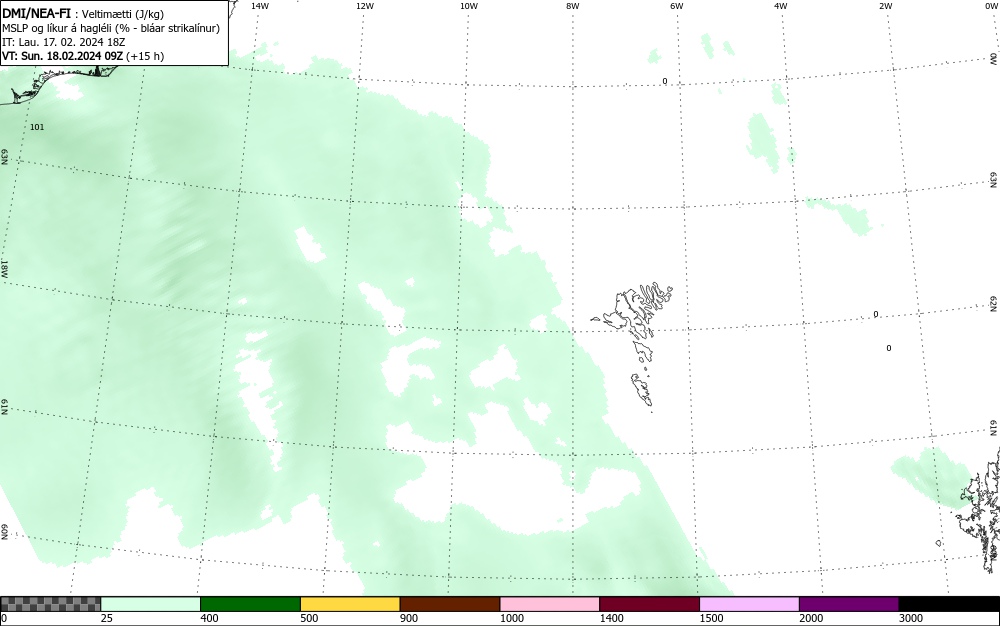The height and width of the screenshot is (626, 1000).
Task: Select the "IT: Lau. 17. 02. 2024 18Z" line
Action: tap(64, 42)
